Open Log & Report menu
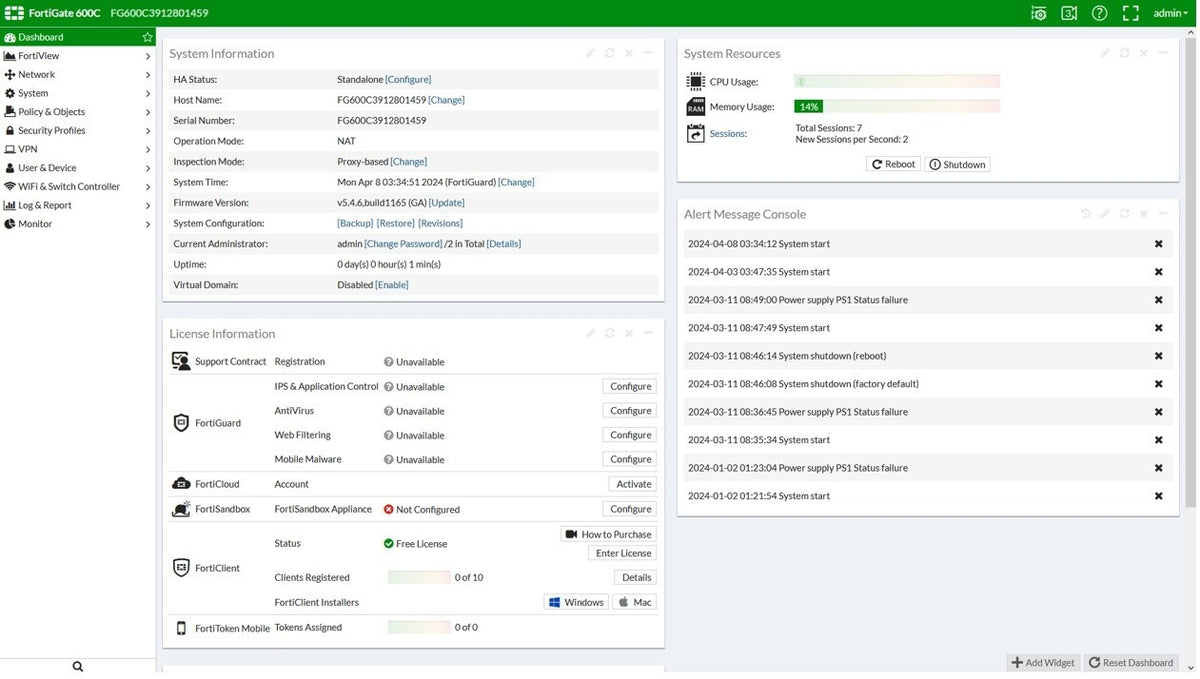The image size is (1200, 679). 78,205
